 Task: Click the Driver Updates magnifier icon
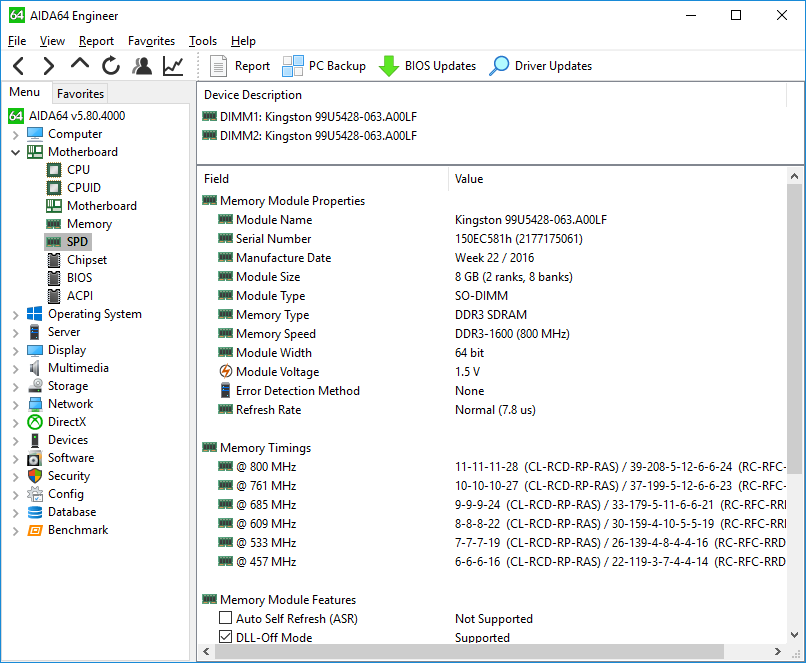499,66
